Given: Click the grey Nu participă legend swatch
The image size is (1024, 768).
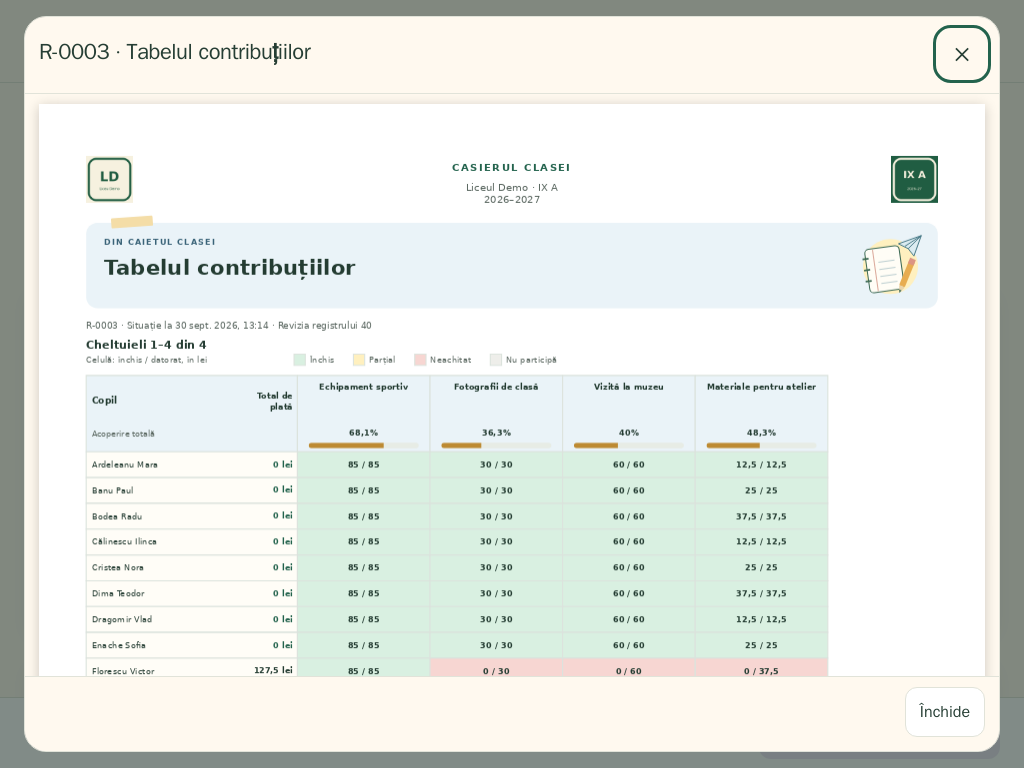Looking at the screenshot, I should coord(496,360).
